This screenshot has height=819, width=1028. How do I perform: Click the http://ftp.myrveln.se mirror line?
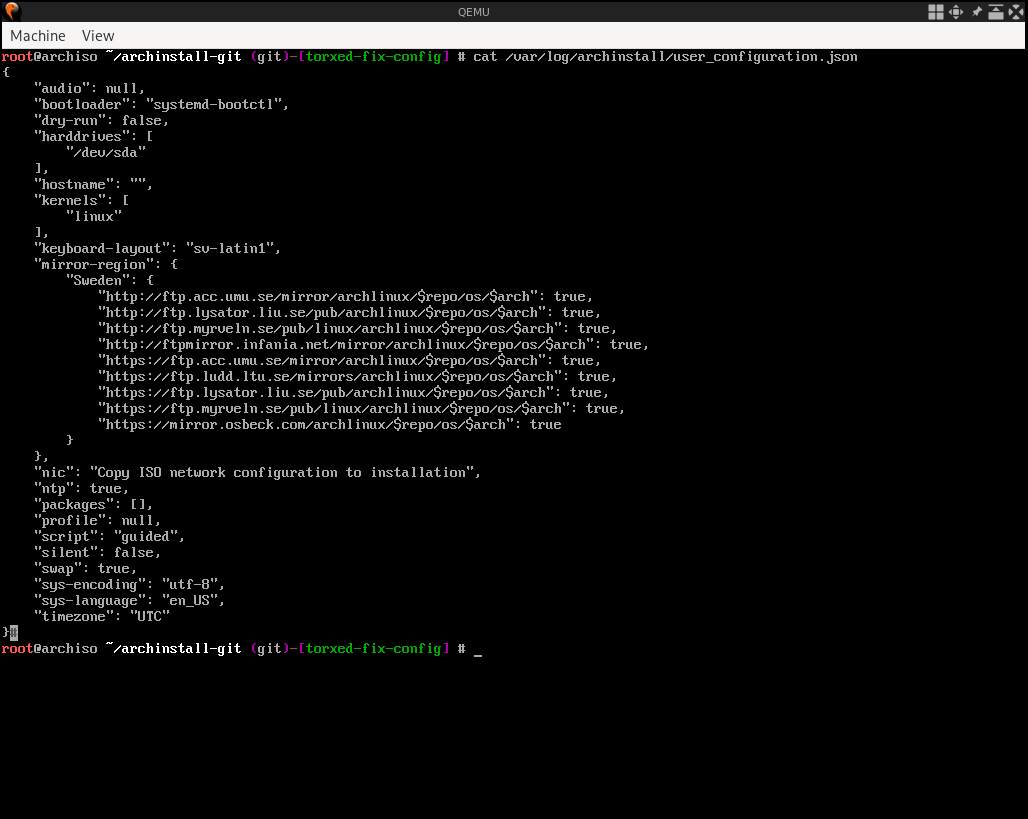[357, 329]
